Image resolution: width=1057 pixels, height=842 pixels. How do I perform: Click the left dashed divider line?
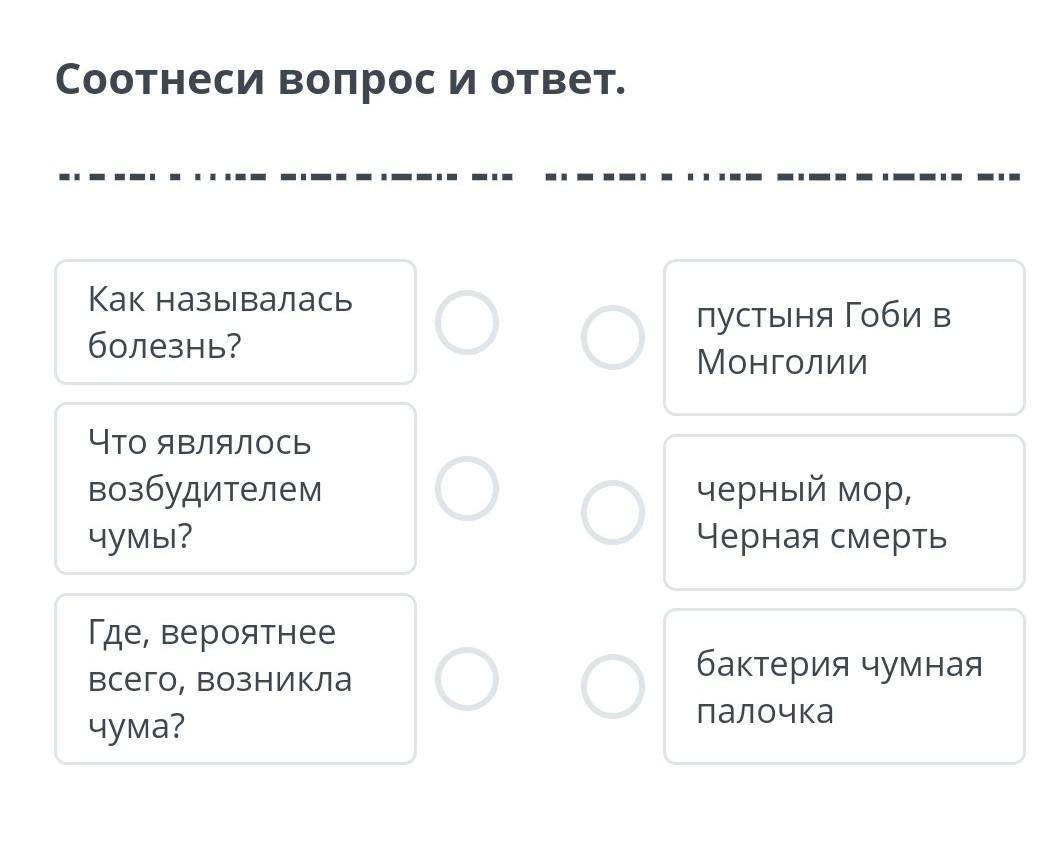coord(286,177)
